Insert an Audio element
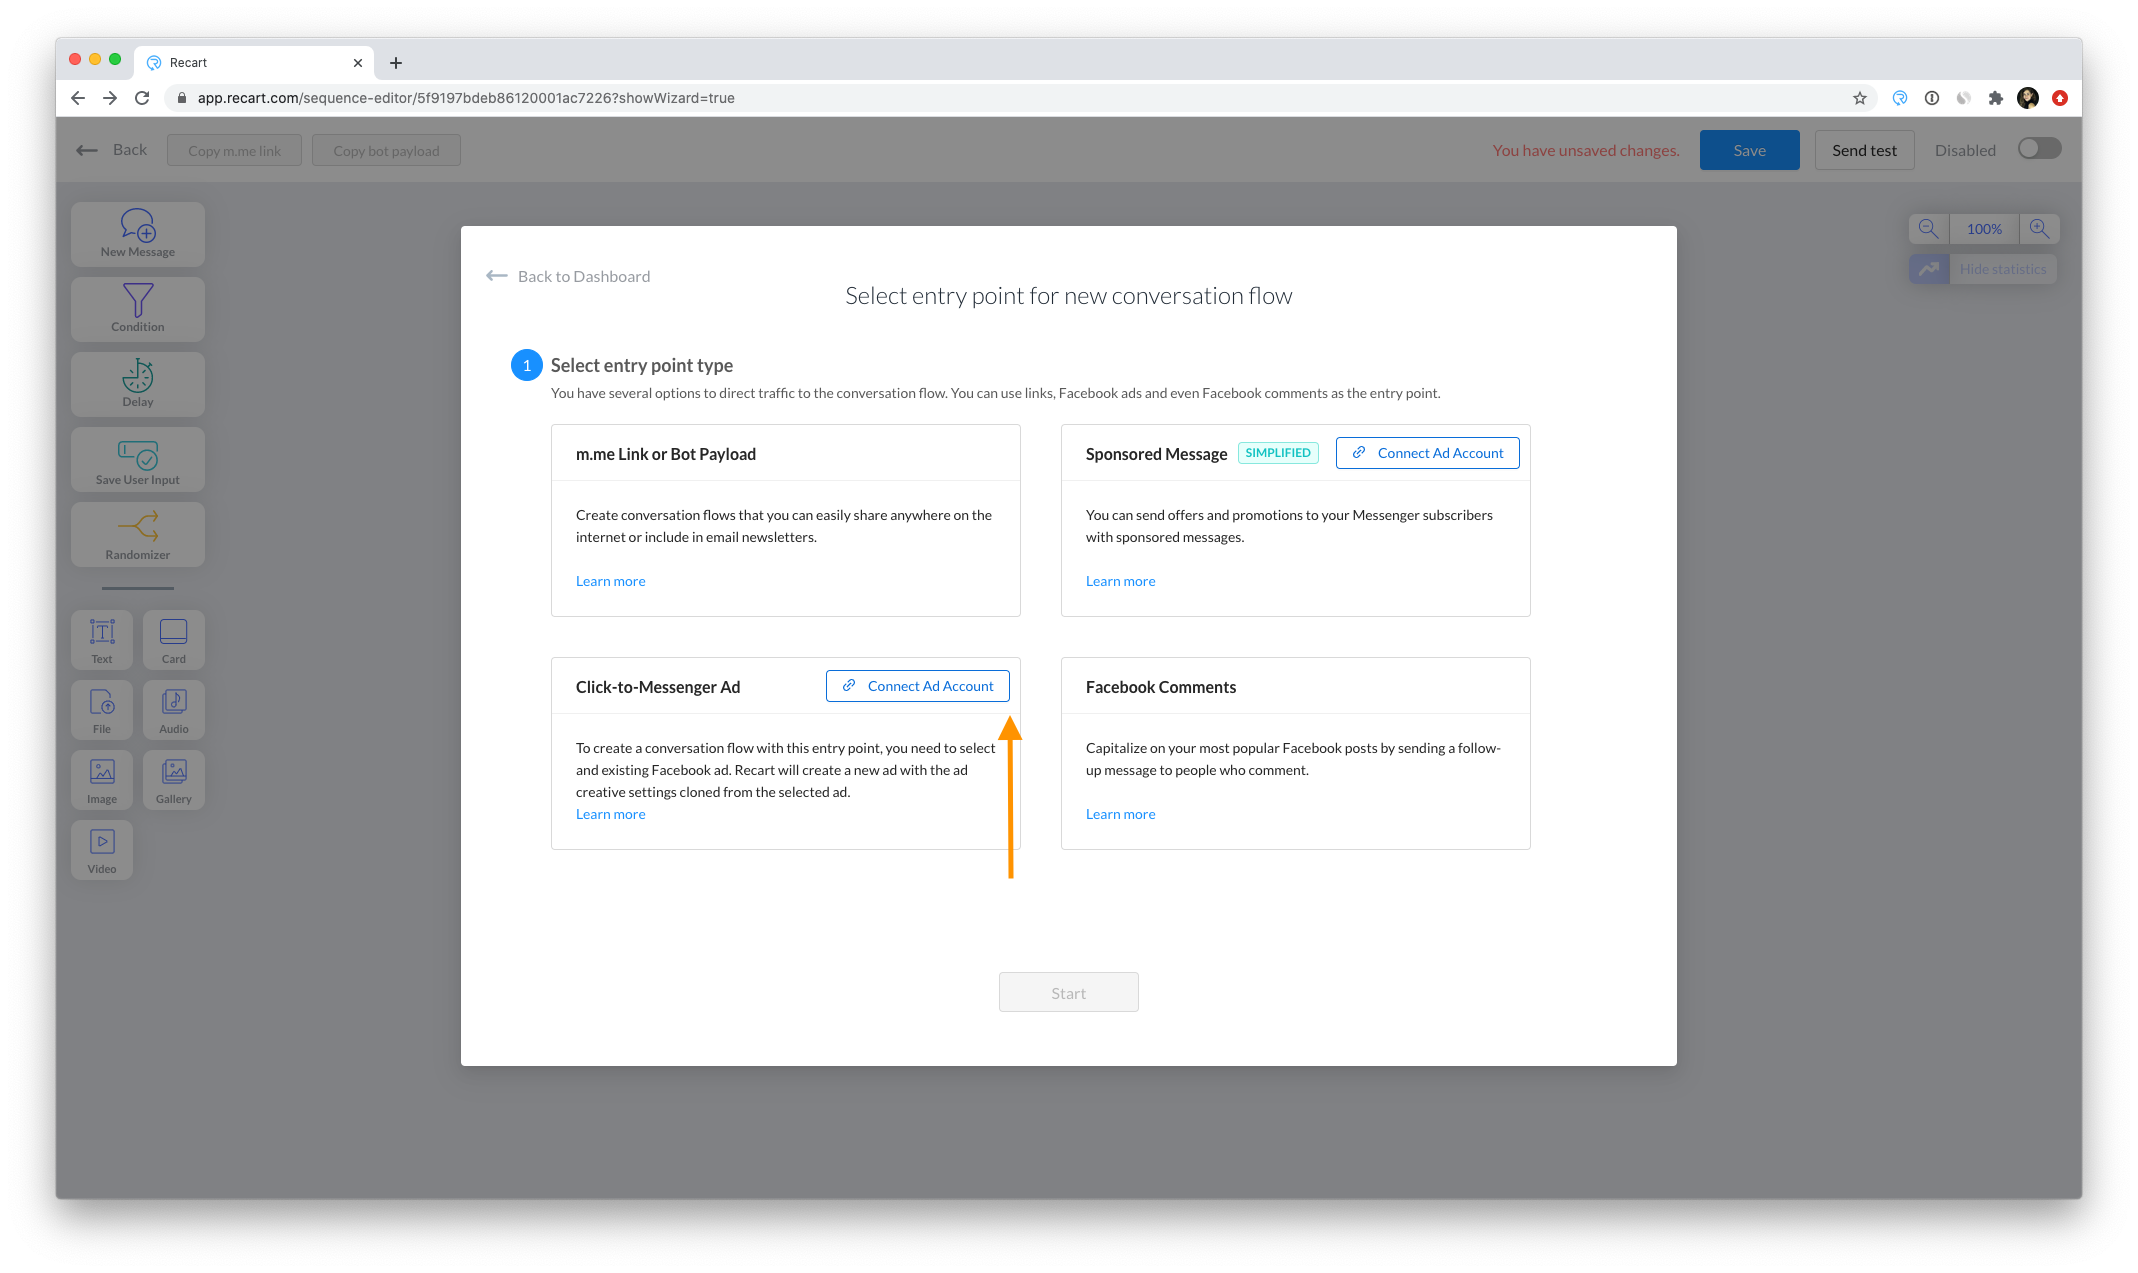The width and height of the screenshot is (2138, 1273). click(174, 709)
